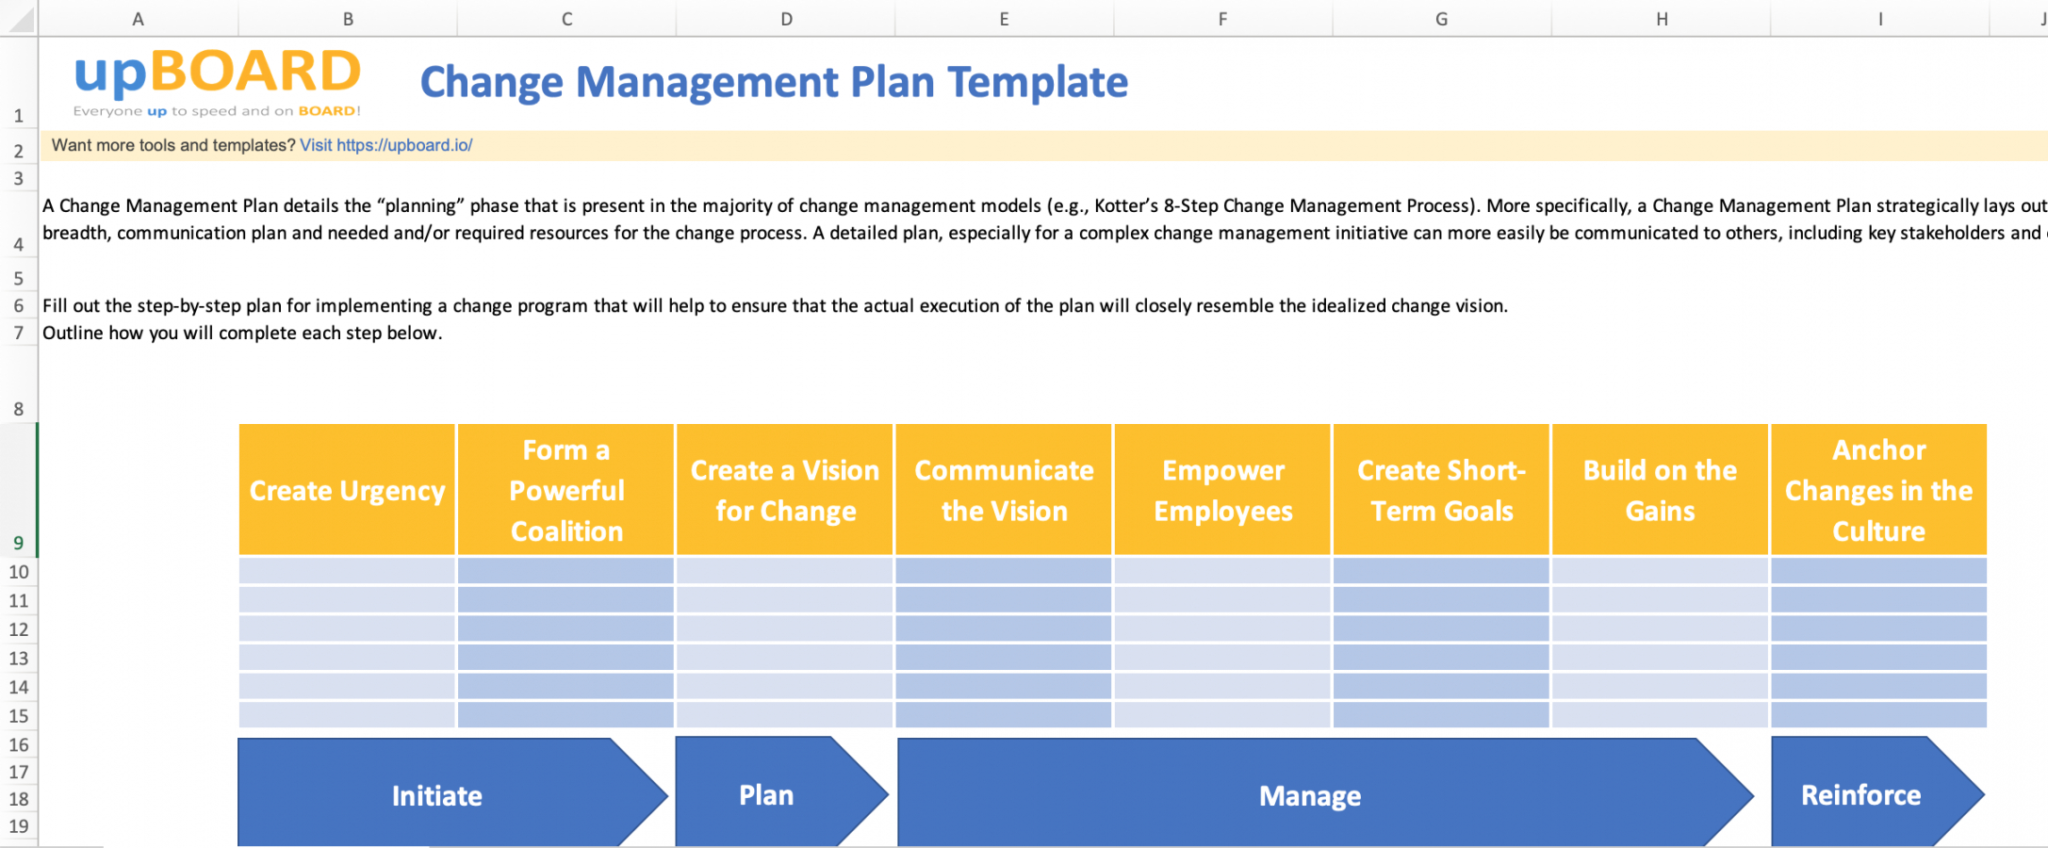Select the Empower Employees header cell

1223,490
